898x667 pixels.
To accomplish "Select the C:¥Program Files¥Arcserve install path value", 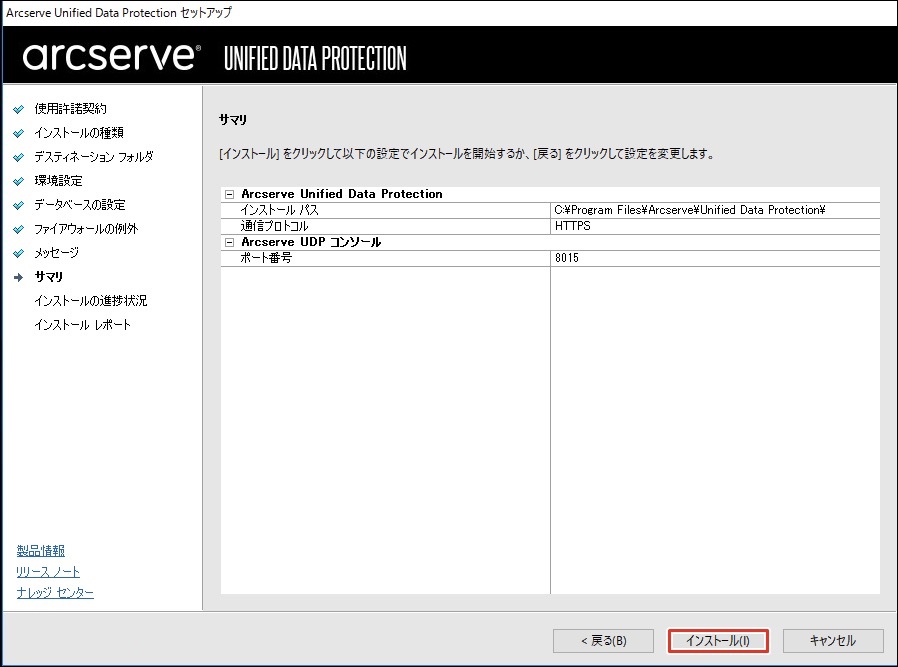I will [690, 210].
